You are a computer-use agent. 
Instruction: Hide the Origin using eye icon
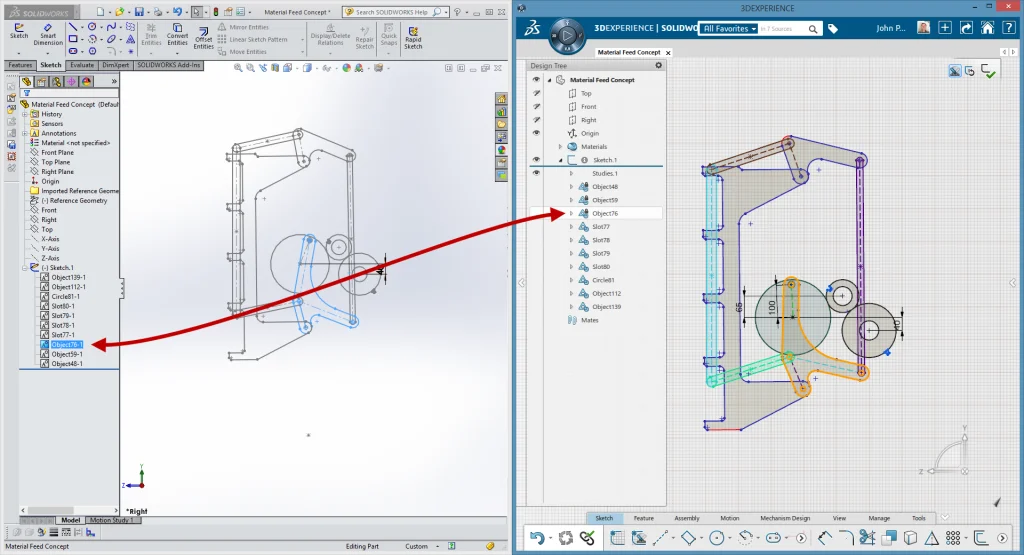pyautogui.click(x=536, y=133)
